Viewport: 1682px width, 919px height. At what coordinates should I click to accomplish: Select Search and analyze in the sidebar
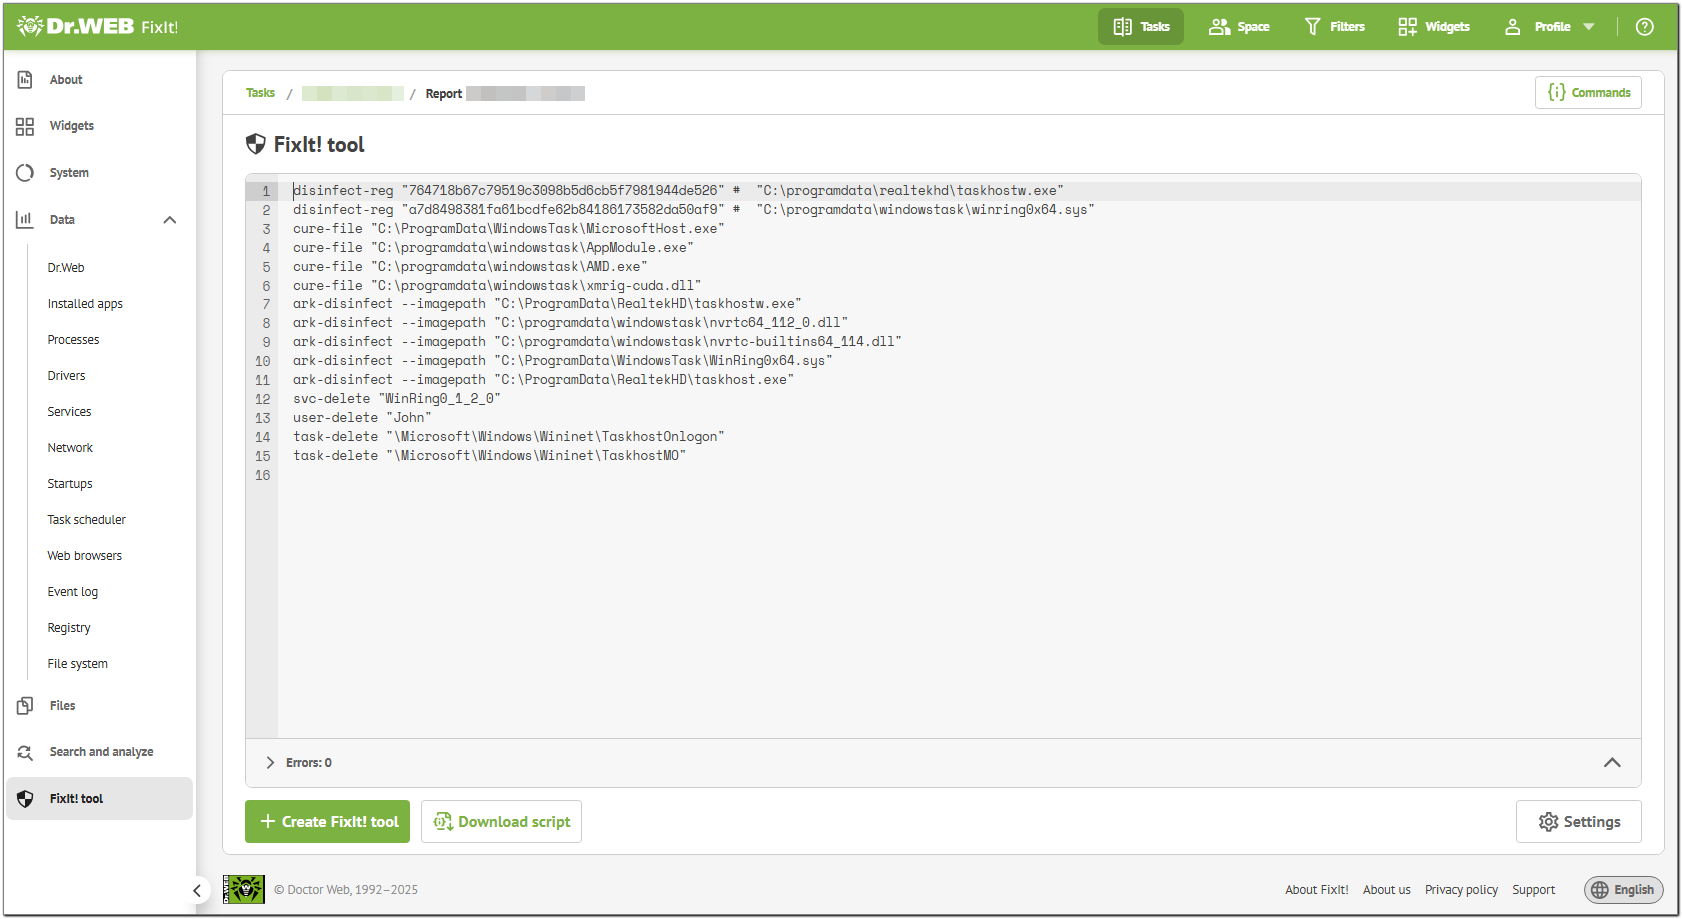click(x=100, y=751)
